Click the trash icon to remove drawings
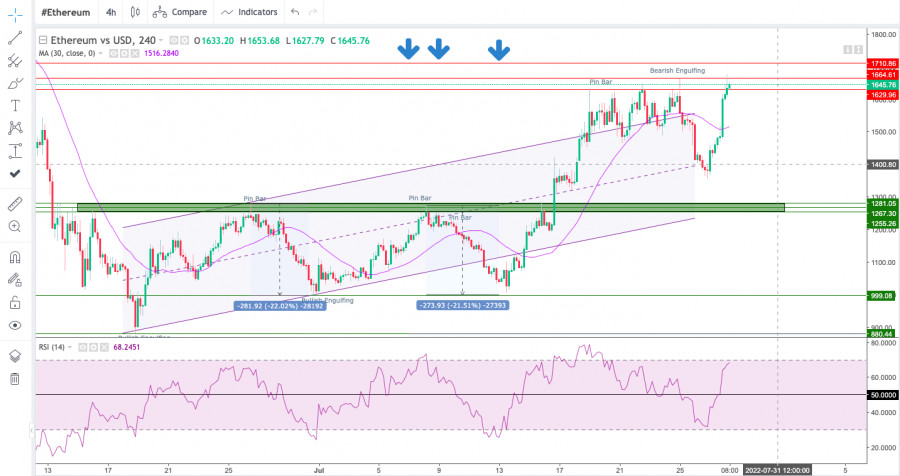 15,378
